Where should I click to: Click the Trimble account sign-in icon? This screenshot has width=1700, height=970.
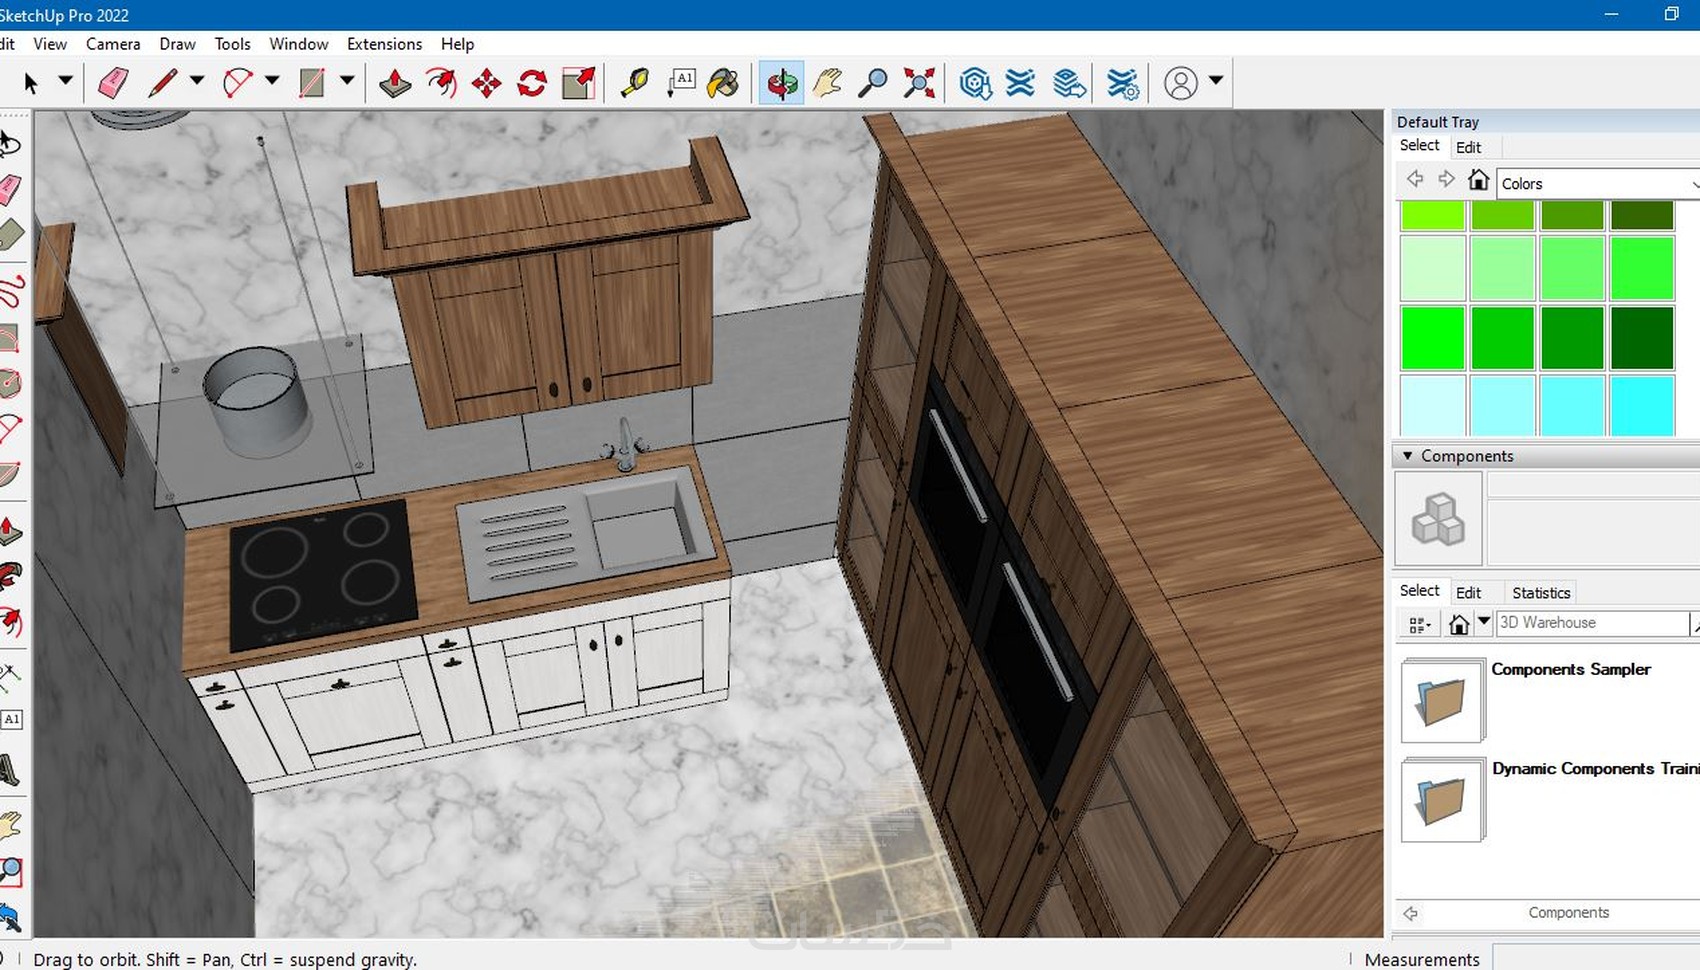(x=1182, y=82)
